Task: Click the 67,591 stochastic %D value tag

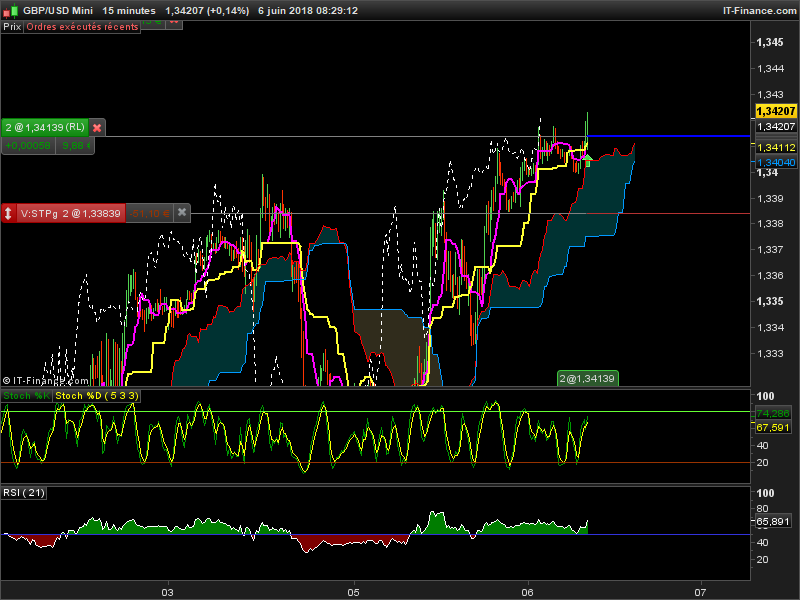Action: click(773, 428)
